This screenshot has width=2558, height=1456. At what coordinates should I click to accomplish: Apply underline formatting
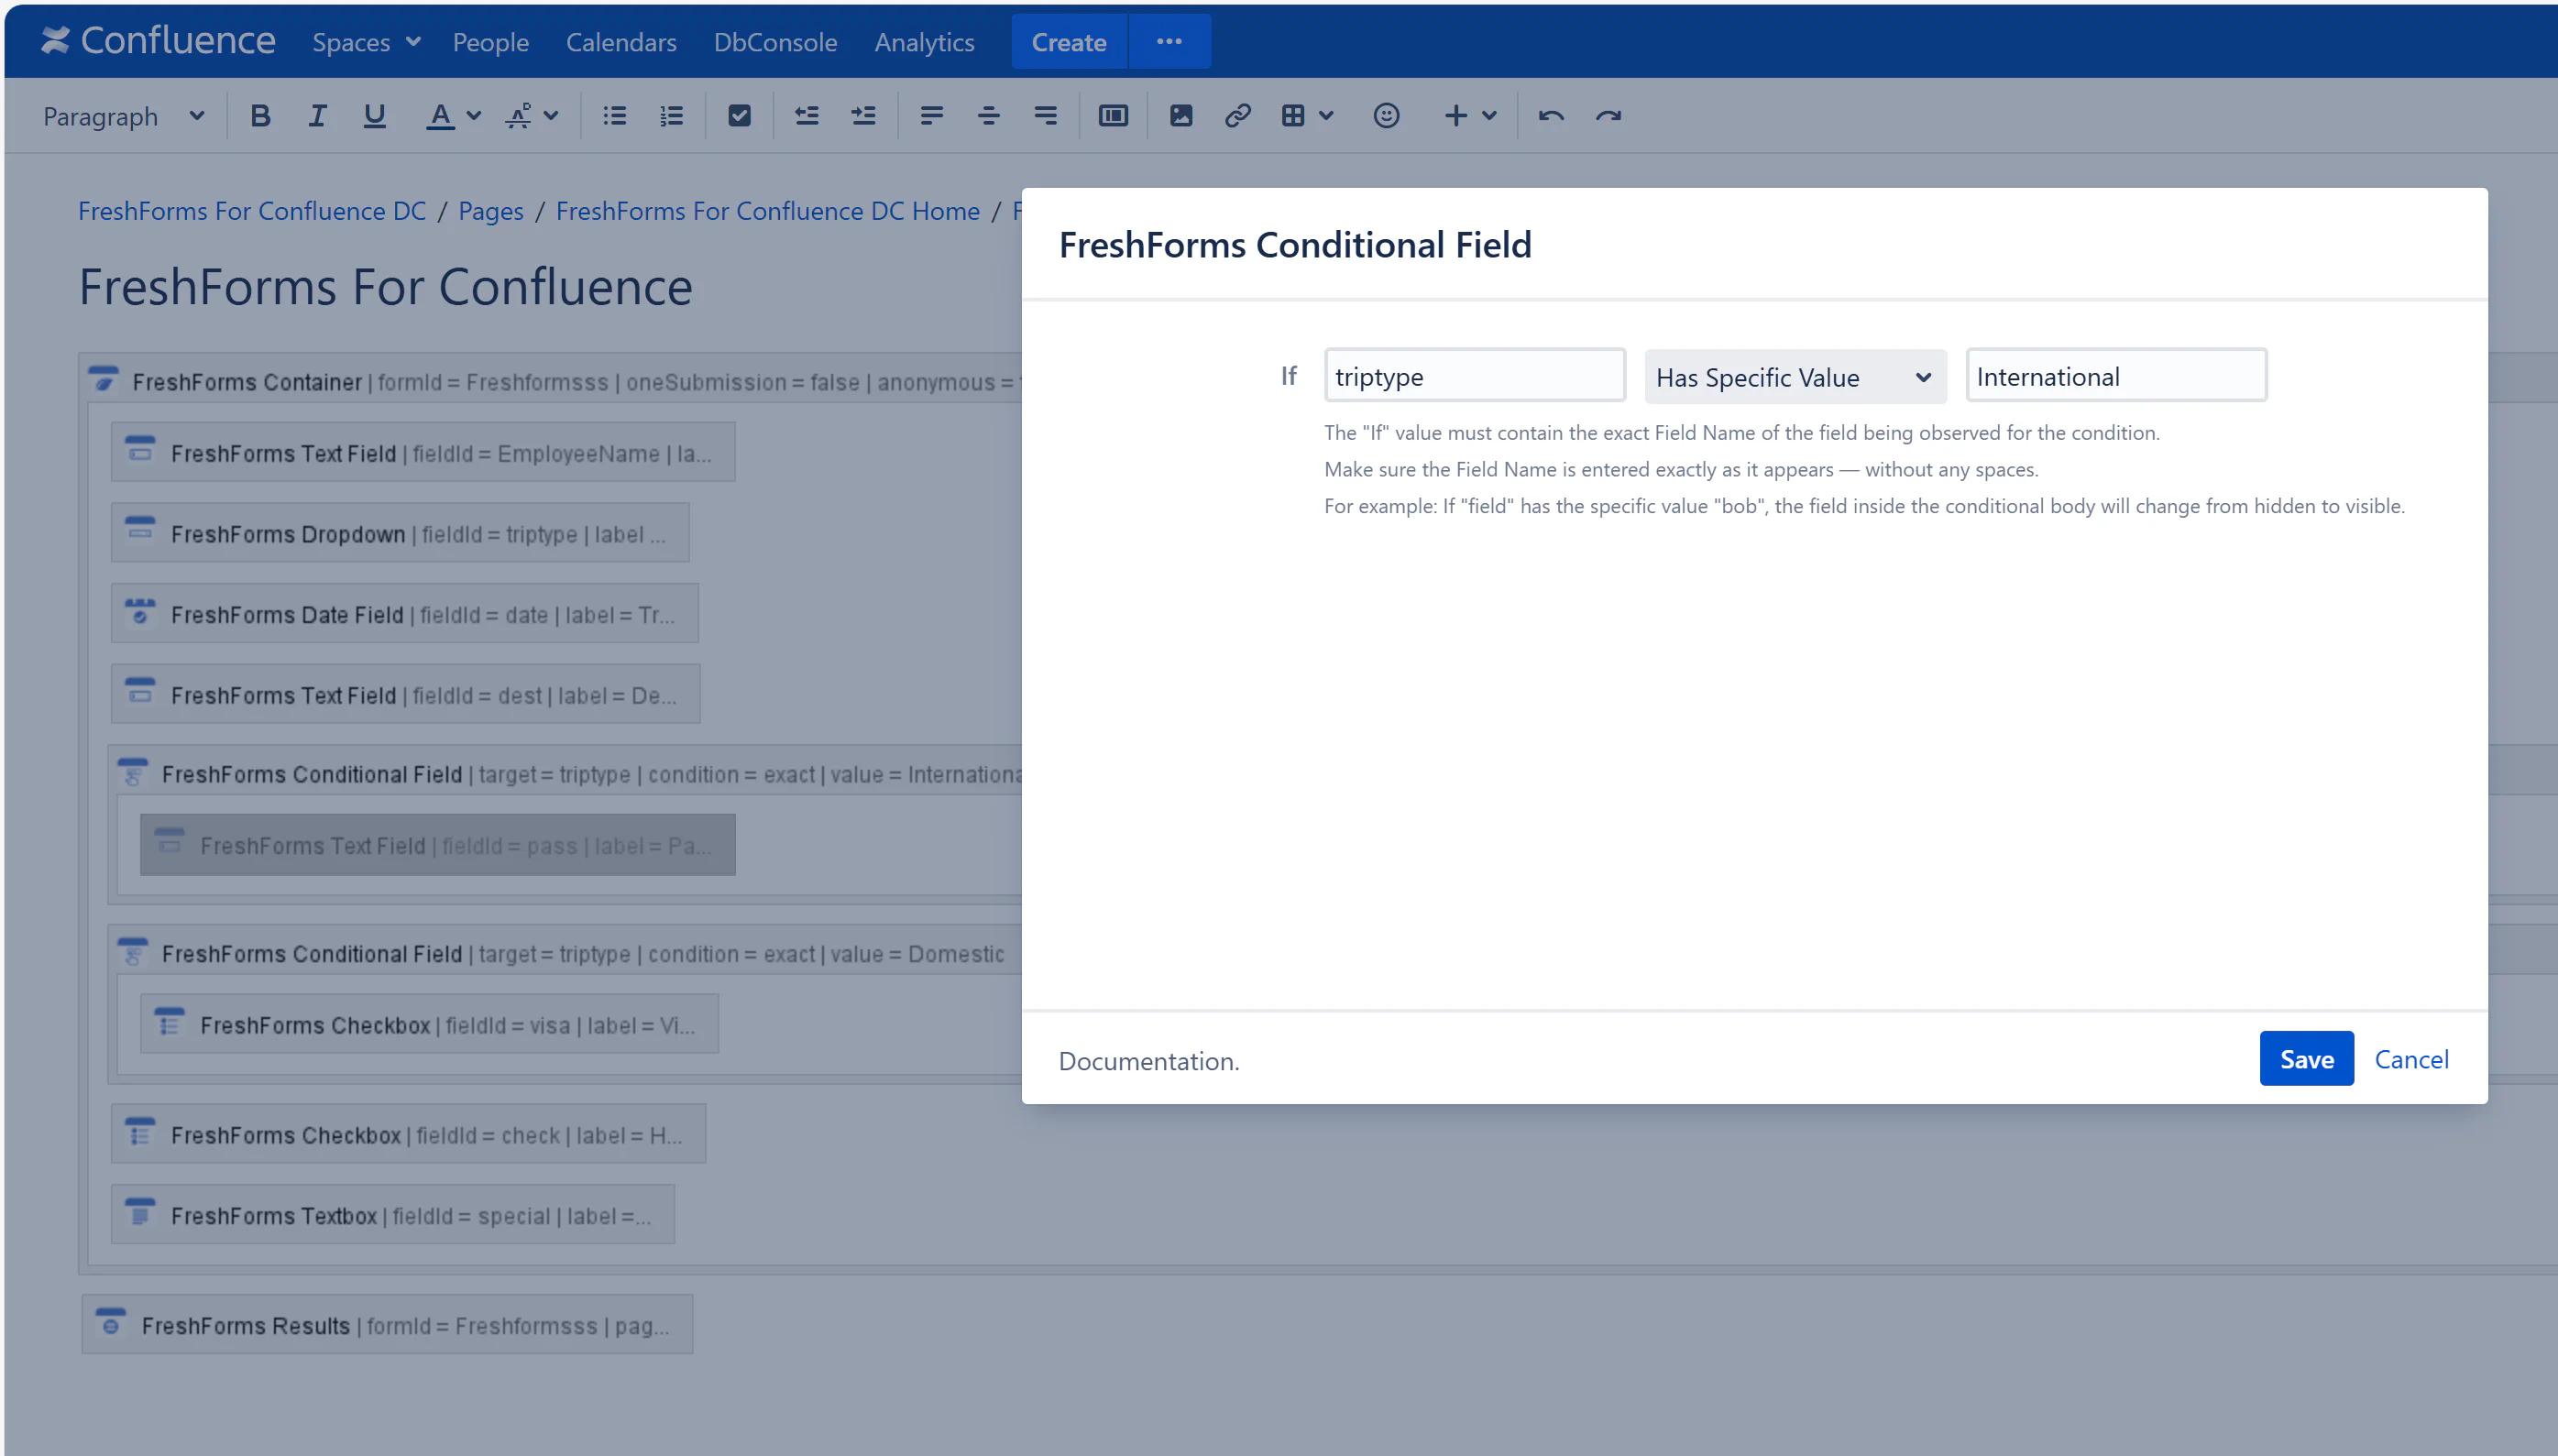pyautogui.click(x=374, y=116)
